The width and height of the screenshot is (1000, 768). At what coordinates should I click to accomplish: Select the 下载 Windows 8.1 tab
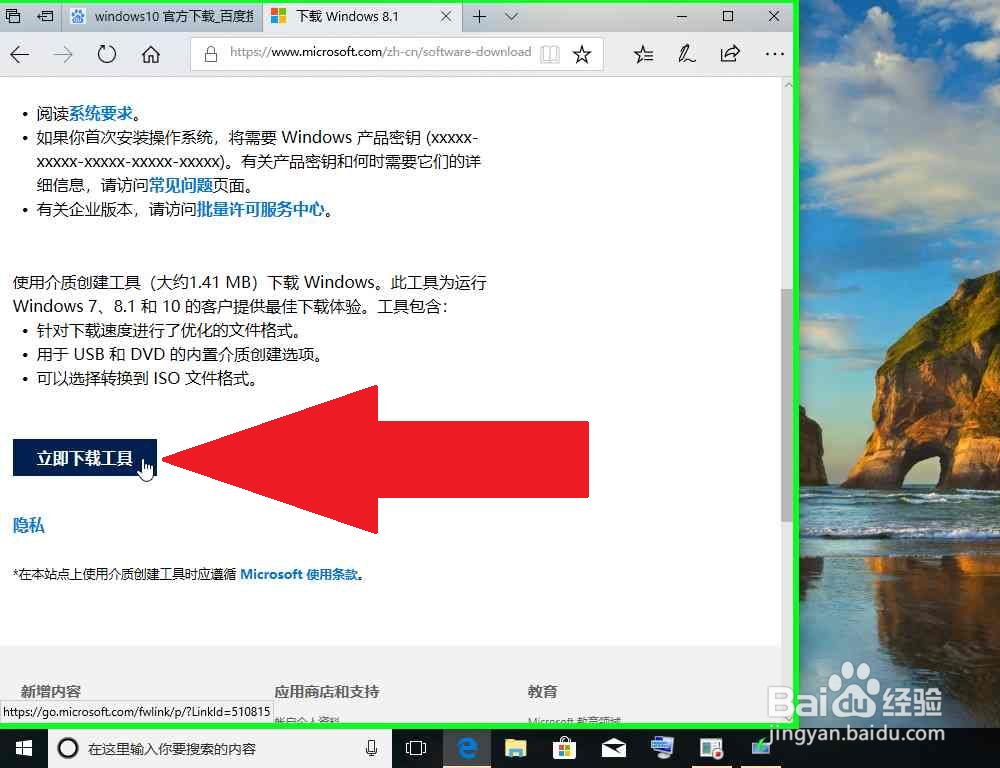[x=360, y=17]
